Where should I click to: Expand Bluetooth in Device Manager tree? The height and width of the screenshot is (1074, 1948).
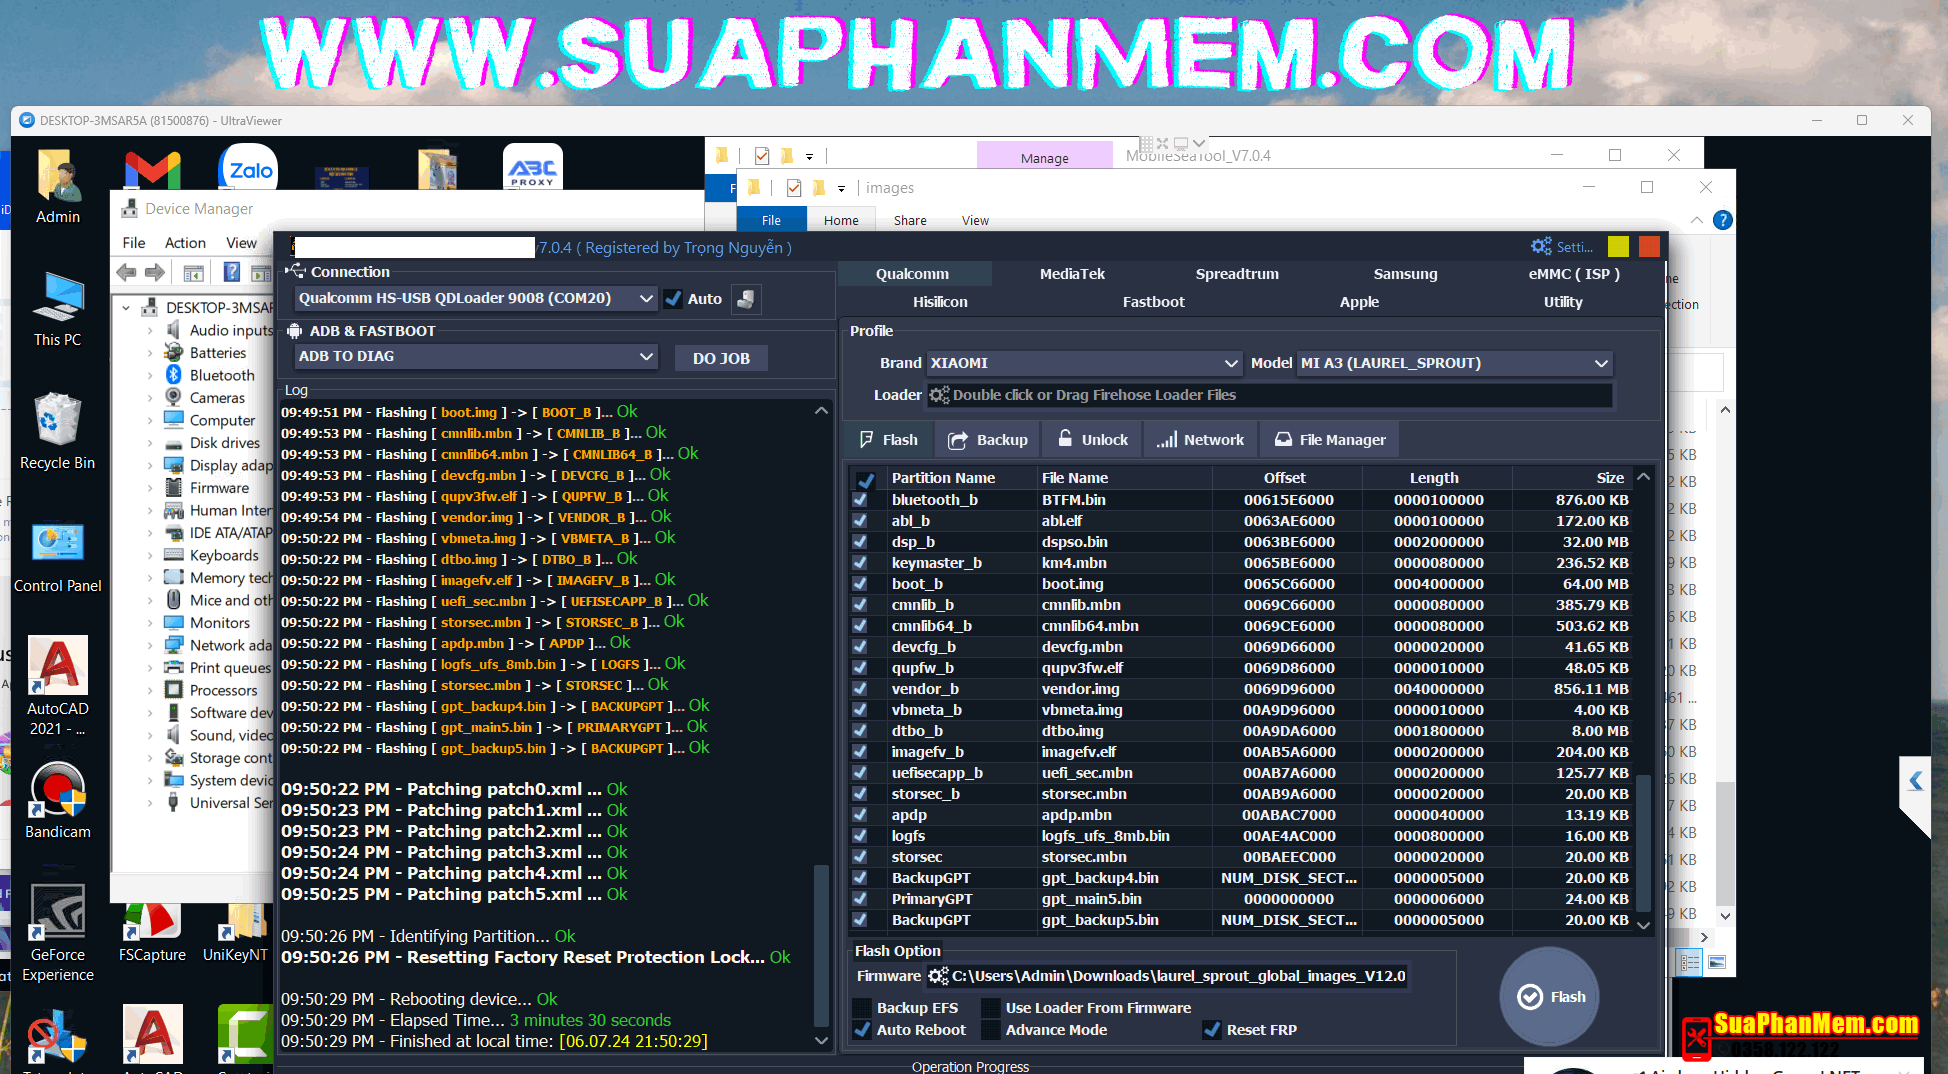coord(150,375)
